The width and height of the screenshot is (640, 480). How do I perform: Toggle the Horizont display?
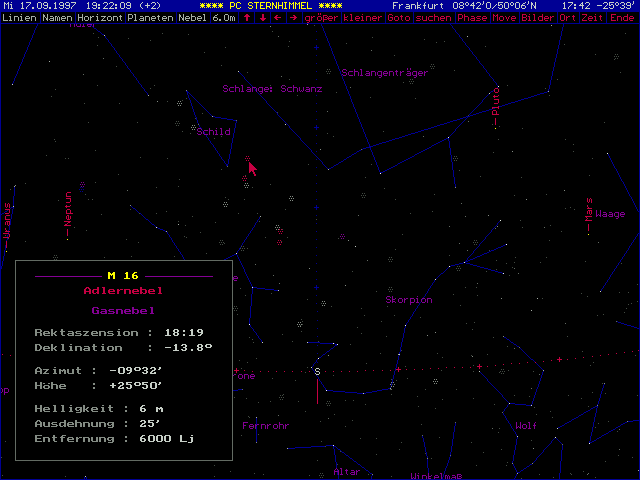click(104, 18)
